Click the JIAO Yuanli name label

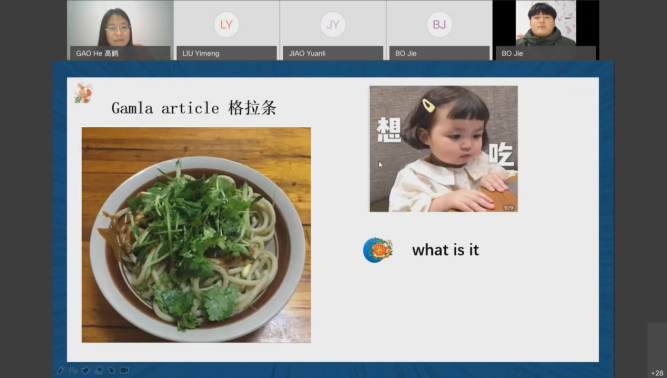tap(307, 53)
